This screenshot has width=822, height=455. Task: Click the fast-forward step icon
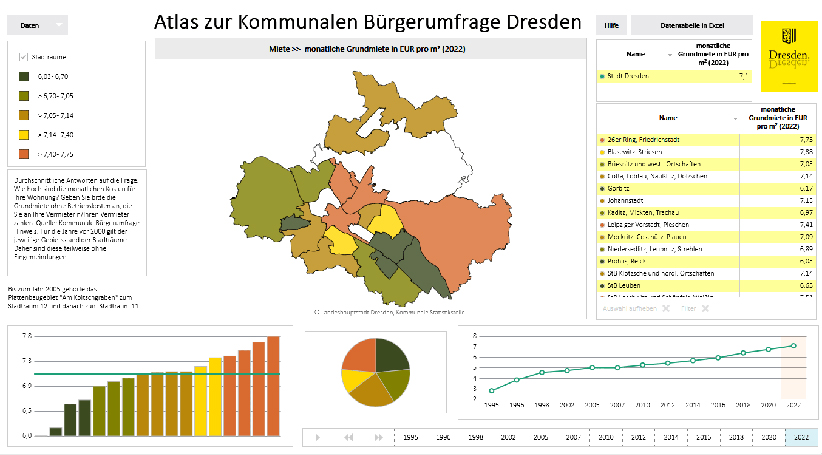coord(378,437)
